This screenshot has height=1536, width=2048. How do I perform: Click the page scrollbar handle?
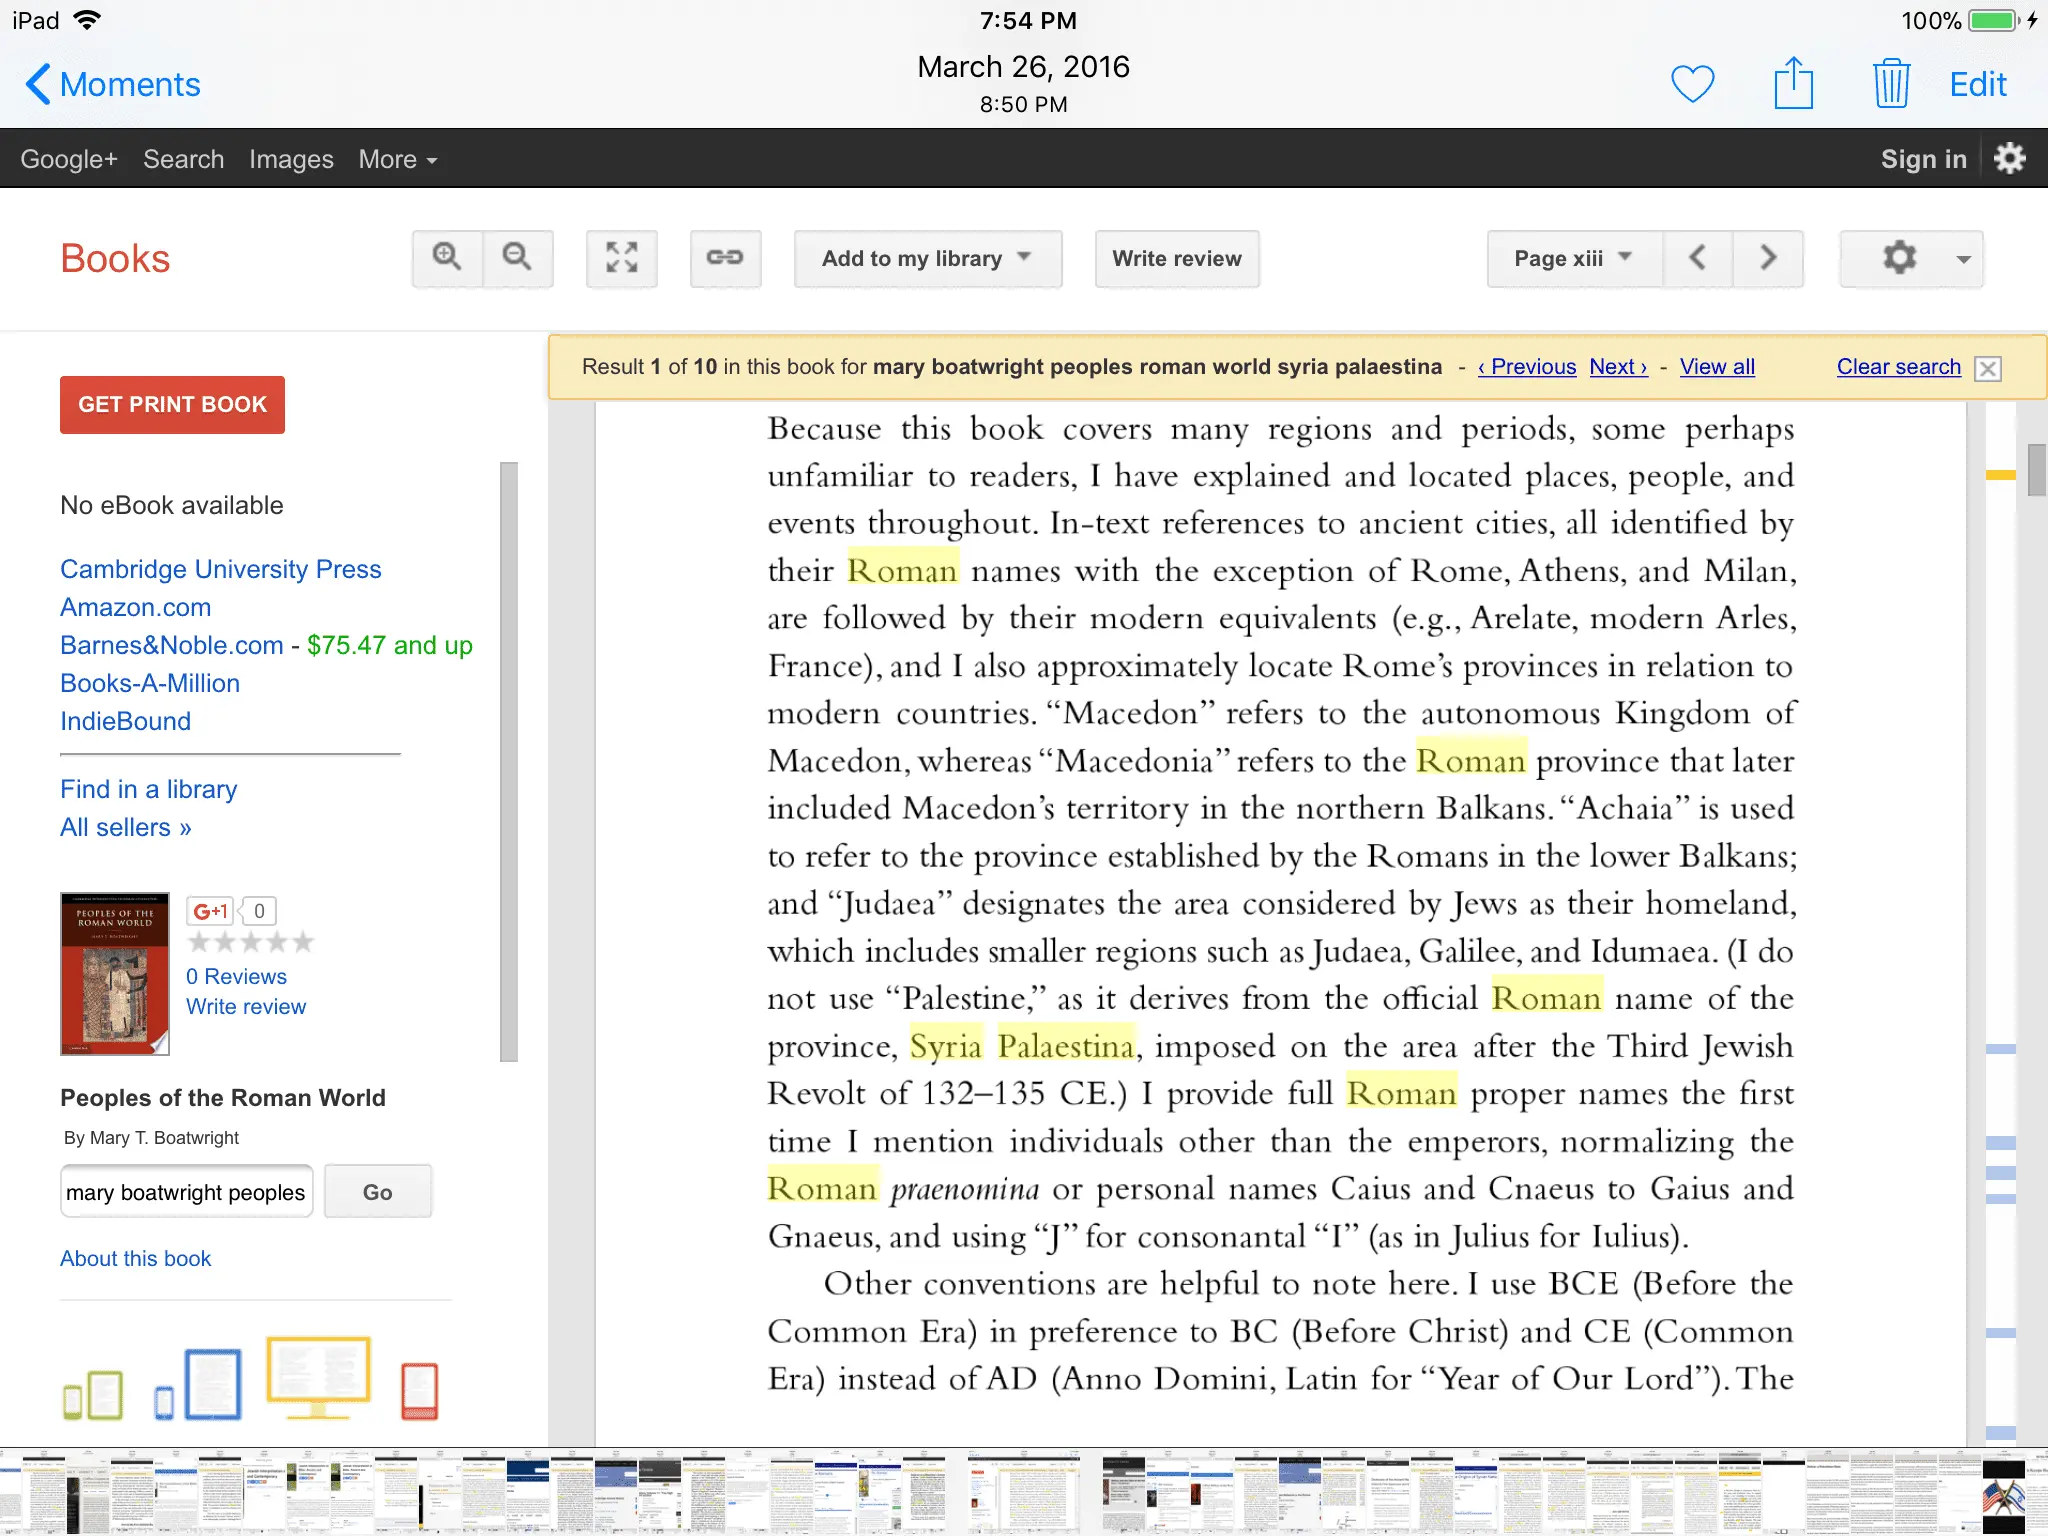[2036, 470]
